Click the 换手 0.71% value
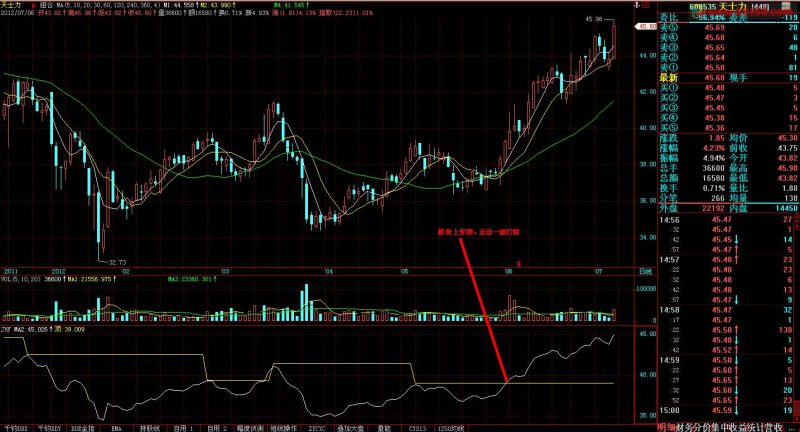Viewport: 800px width, 432px height. click(x=713, y=188)
